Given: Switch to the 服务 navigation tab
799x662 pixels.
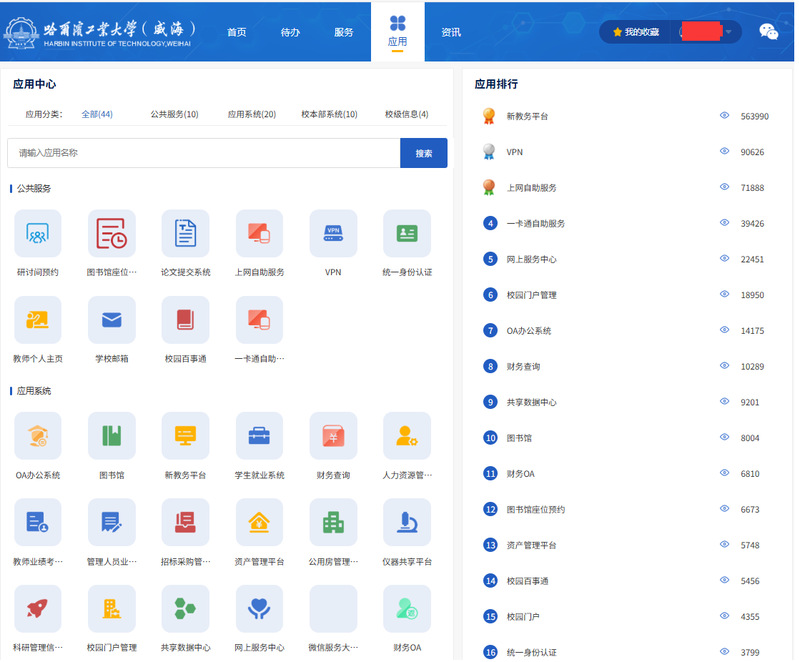Looking at the screenshot, I should pos(343,32).
